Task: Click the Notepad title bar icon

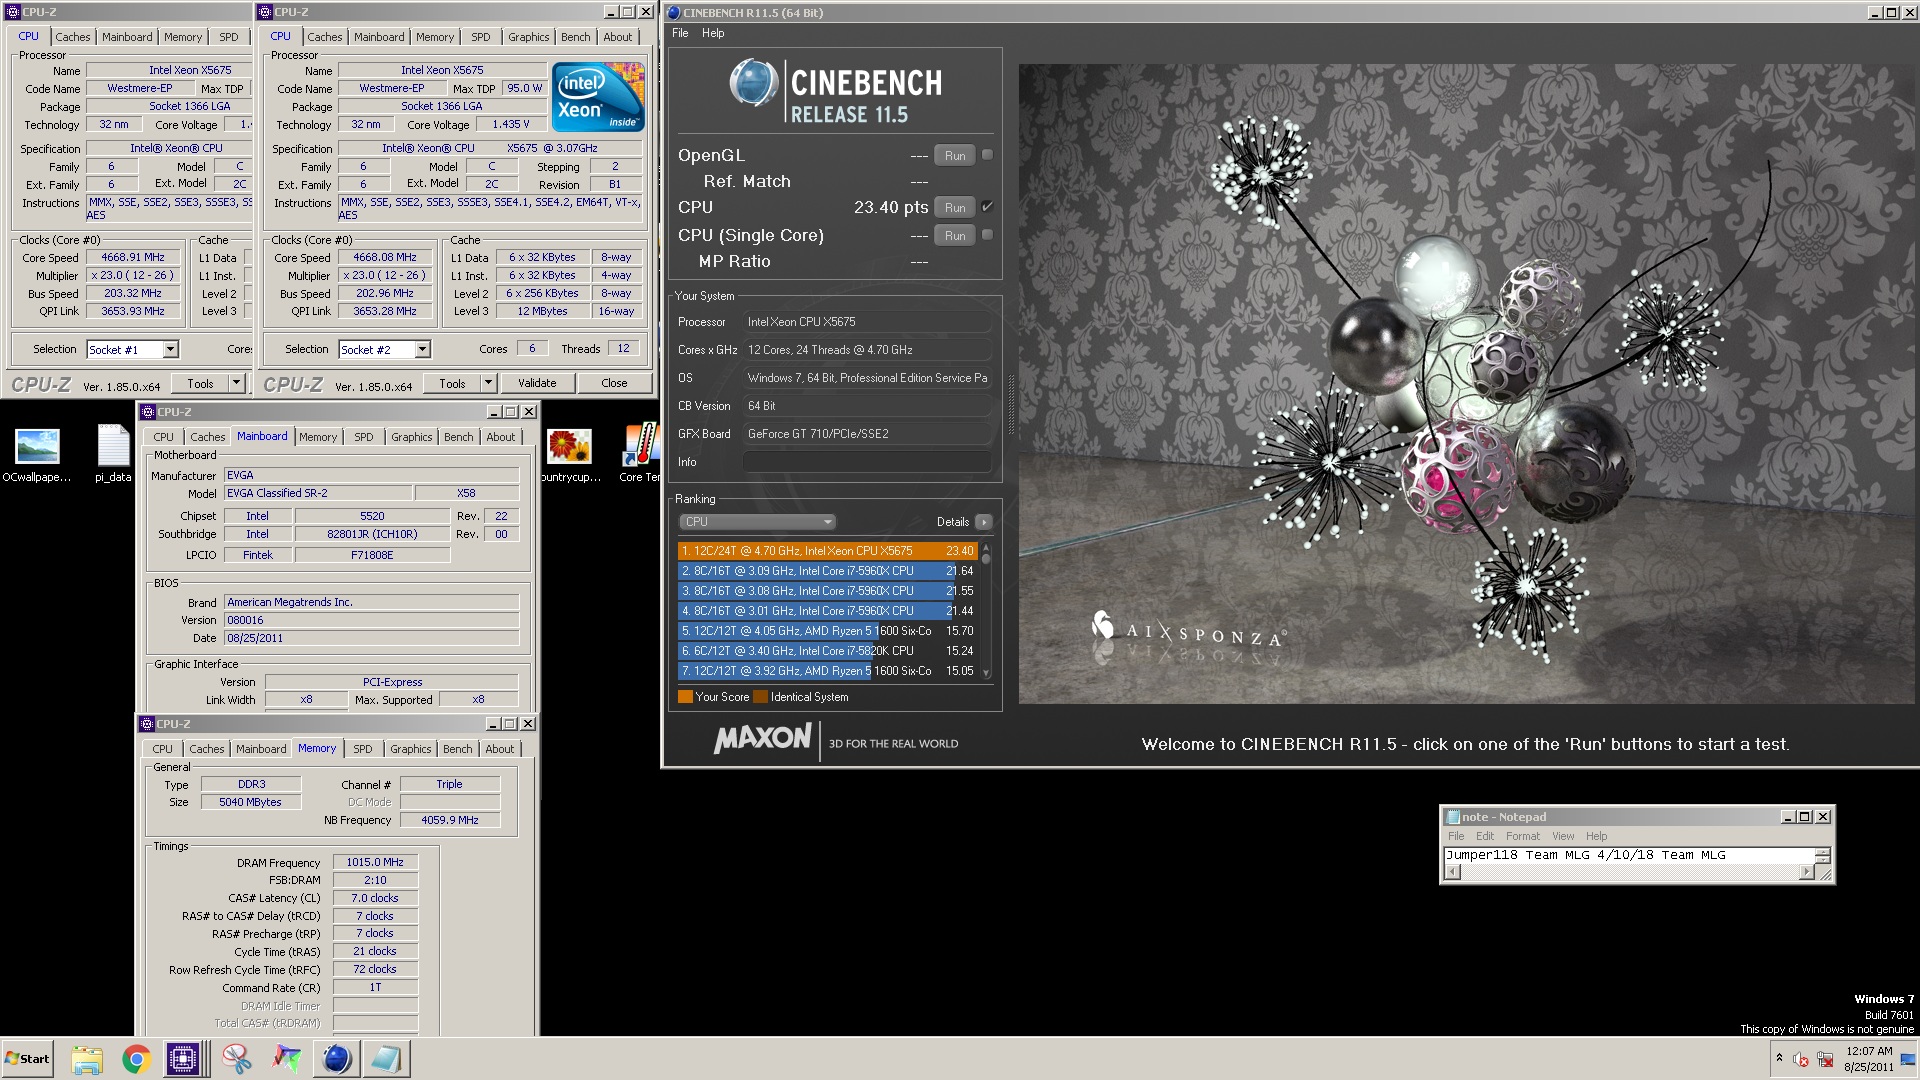Action: pos(1453,817)
